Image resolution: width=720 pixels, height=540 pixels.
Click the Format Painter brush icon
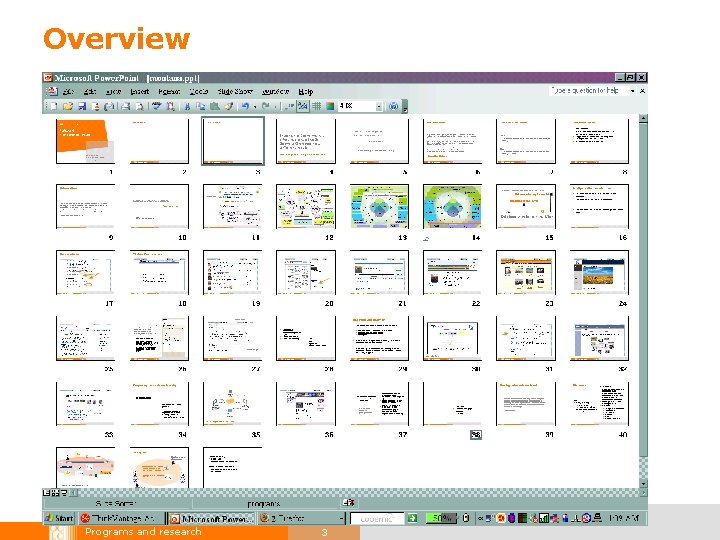228,107
